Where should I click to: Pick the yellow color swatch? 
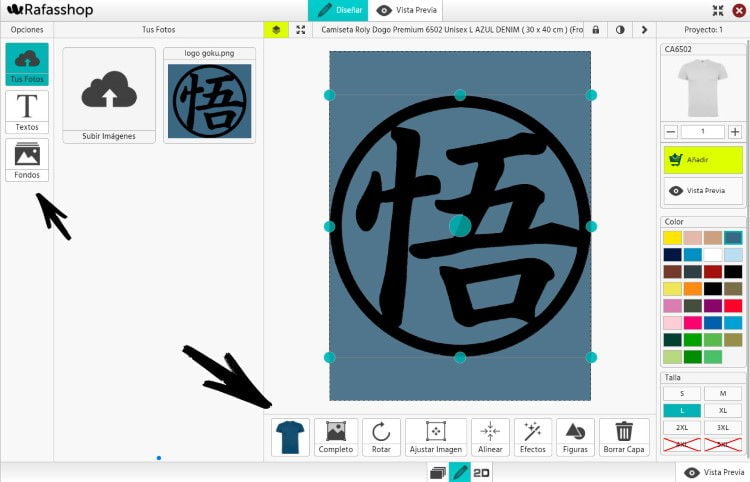pyautogui.click(x=672, y=238)
